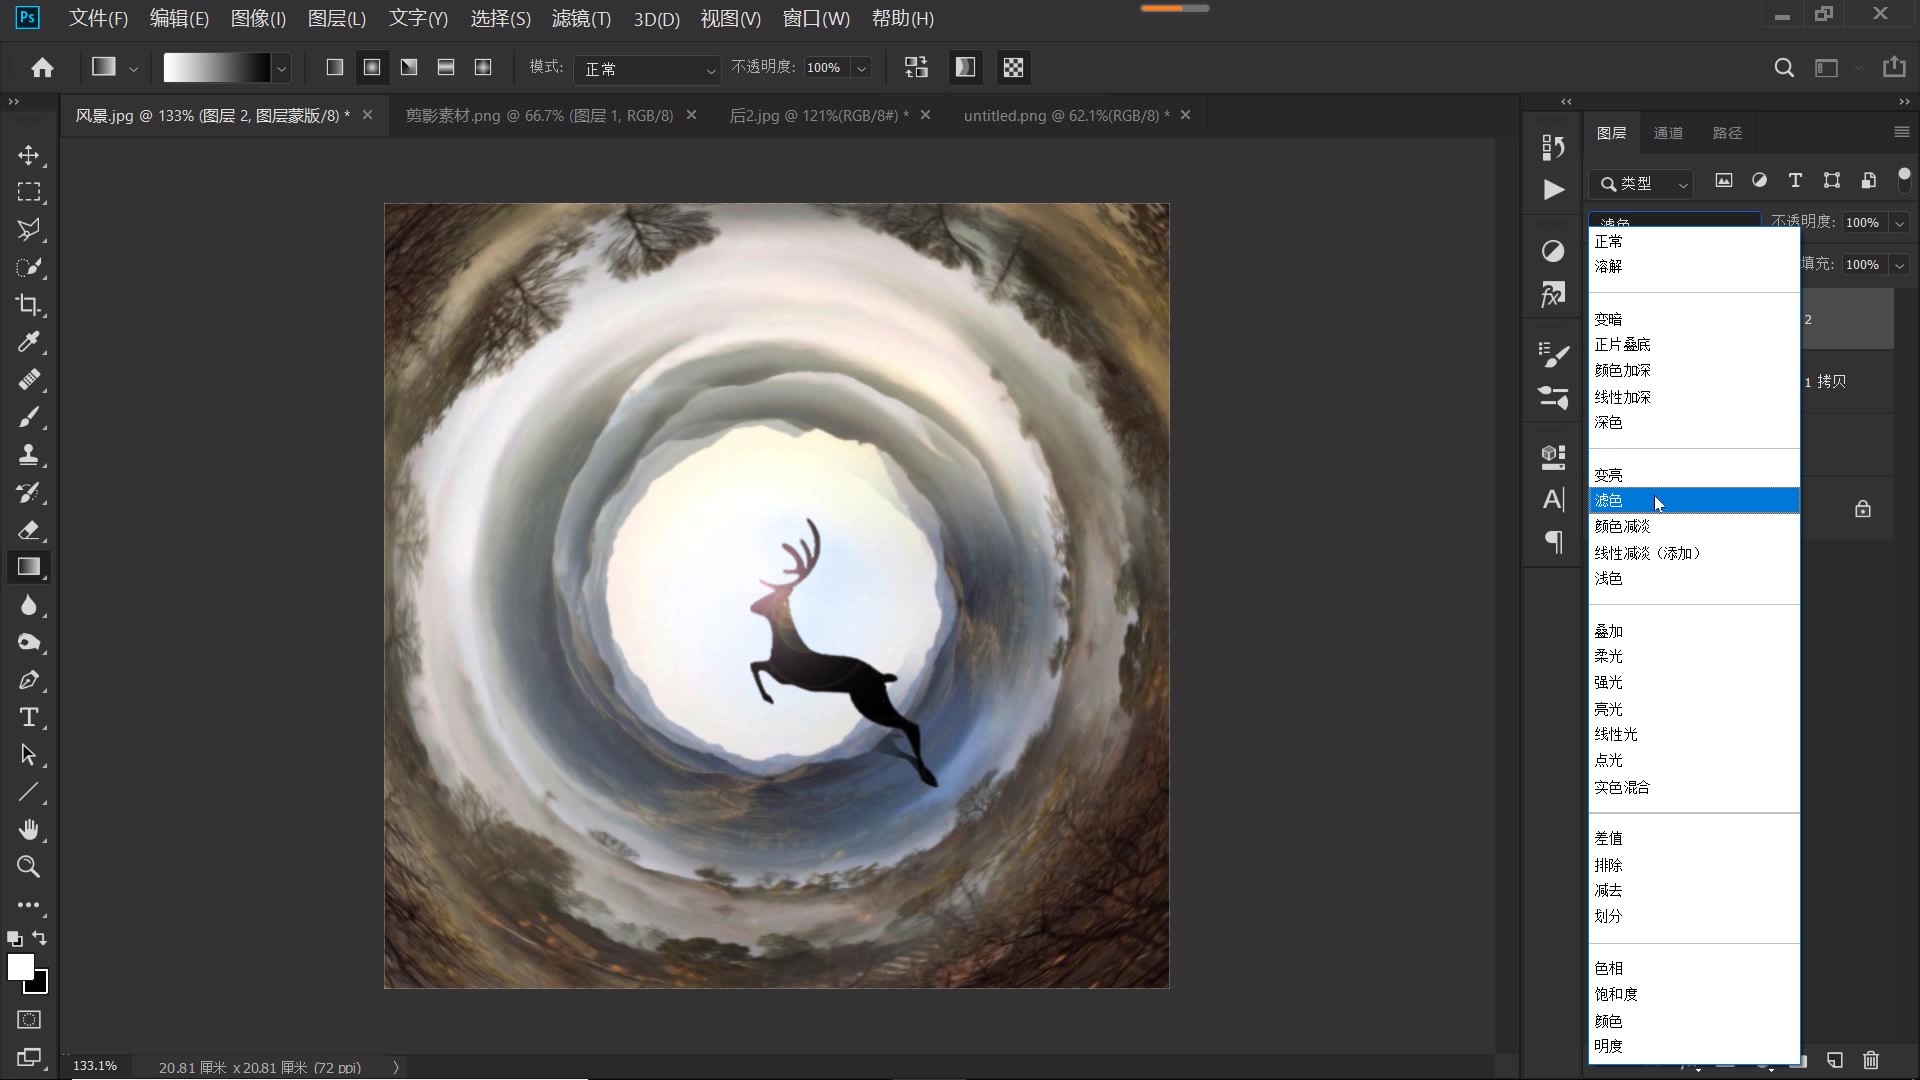Expand the gradient preset picker arrow
Image resolution: width=1920 pixels, height=1080 pixels.
[282, 69]
